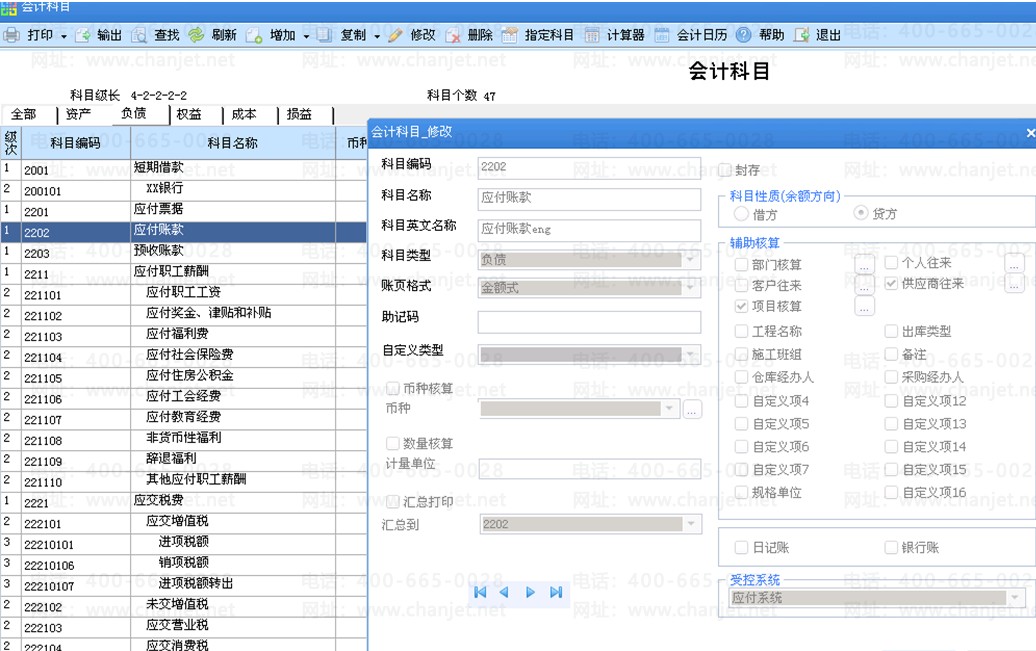Image resolution: width=1036 pixels, height=651 pixels.
Task: Select row 2201 应付票据
Action: [184, 211]
